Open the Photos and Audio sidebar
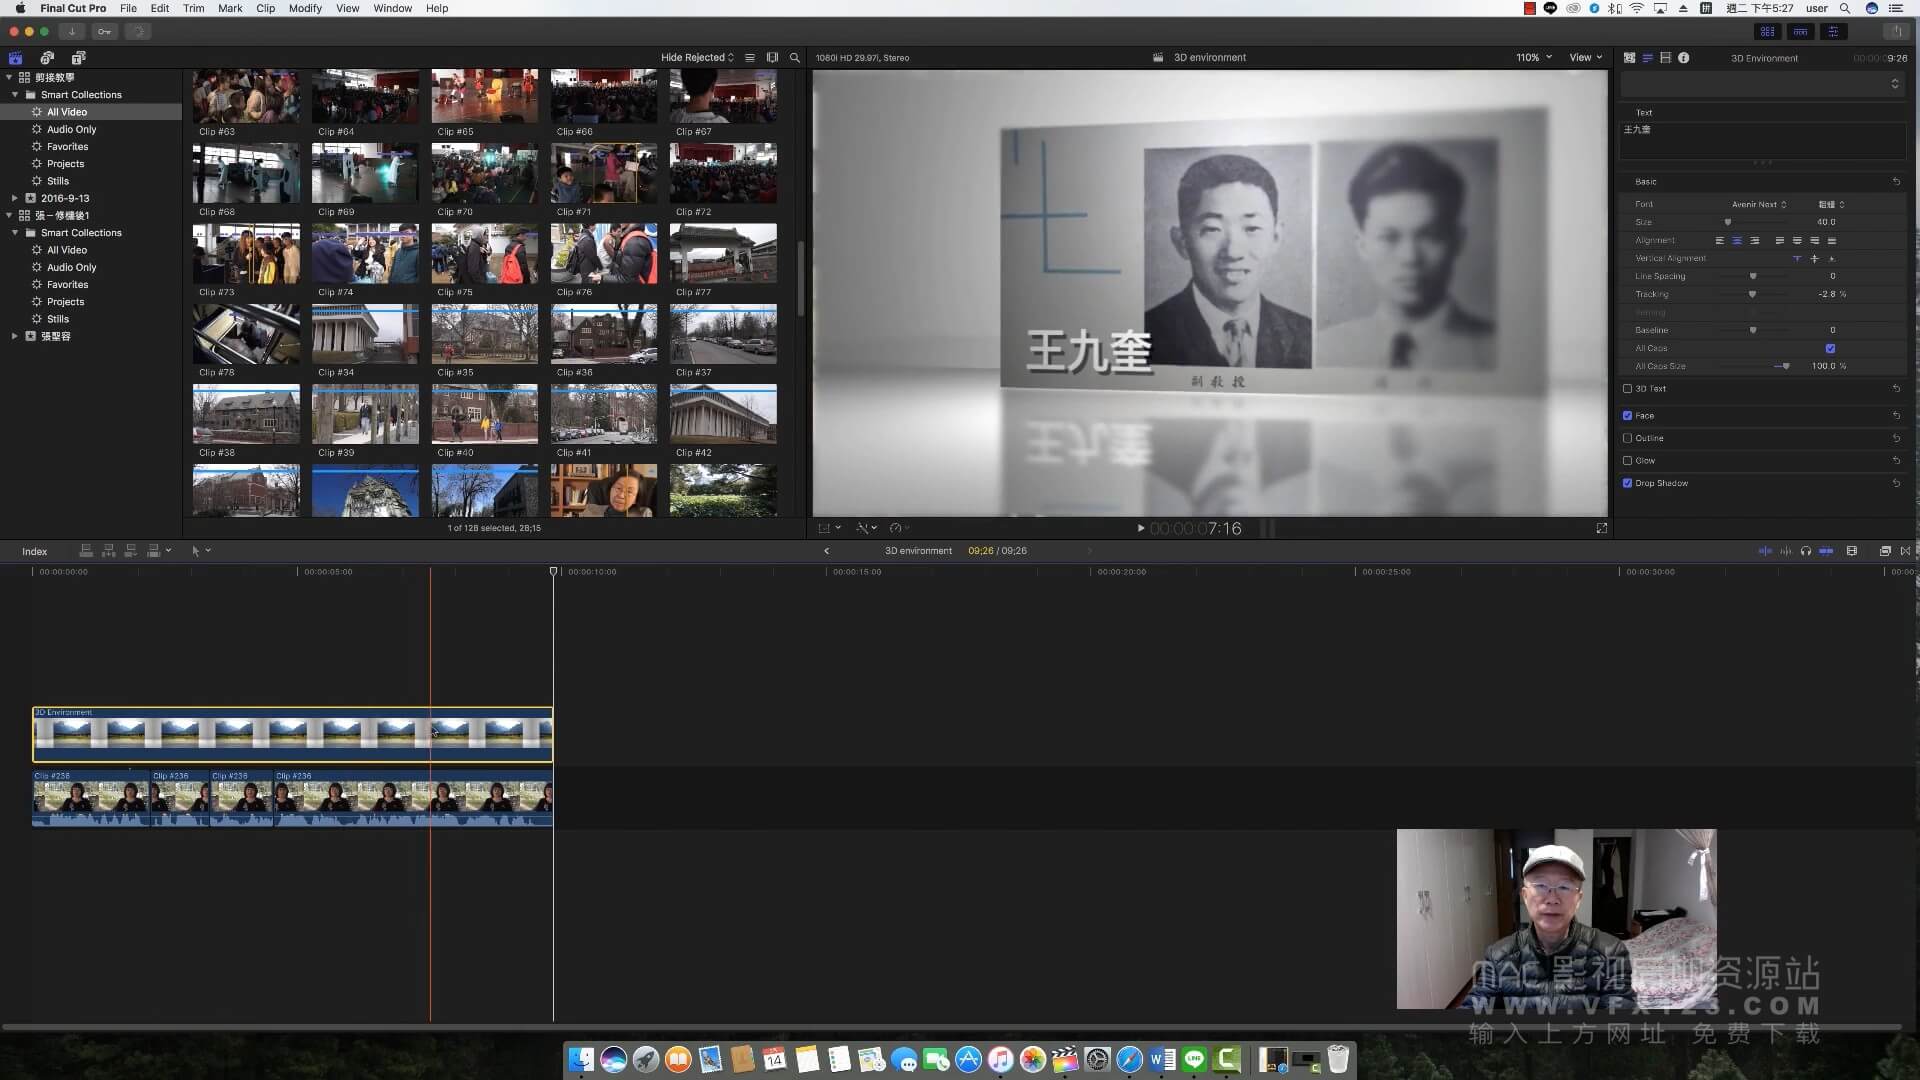This screenshot has height=1080, width=1920. pos(47,58)
